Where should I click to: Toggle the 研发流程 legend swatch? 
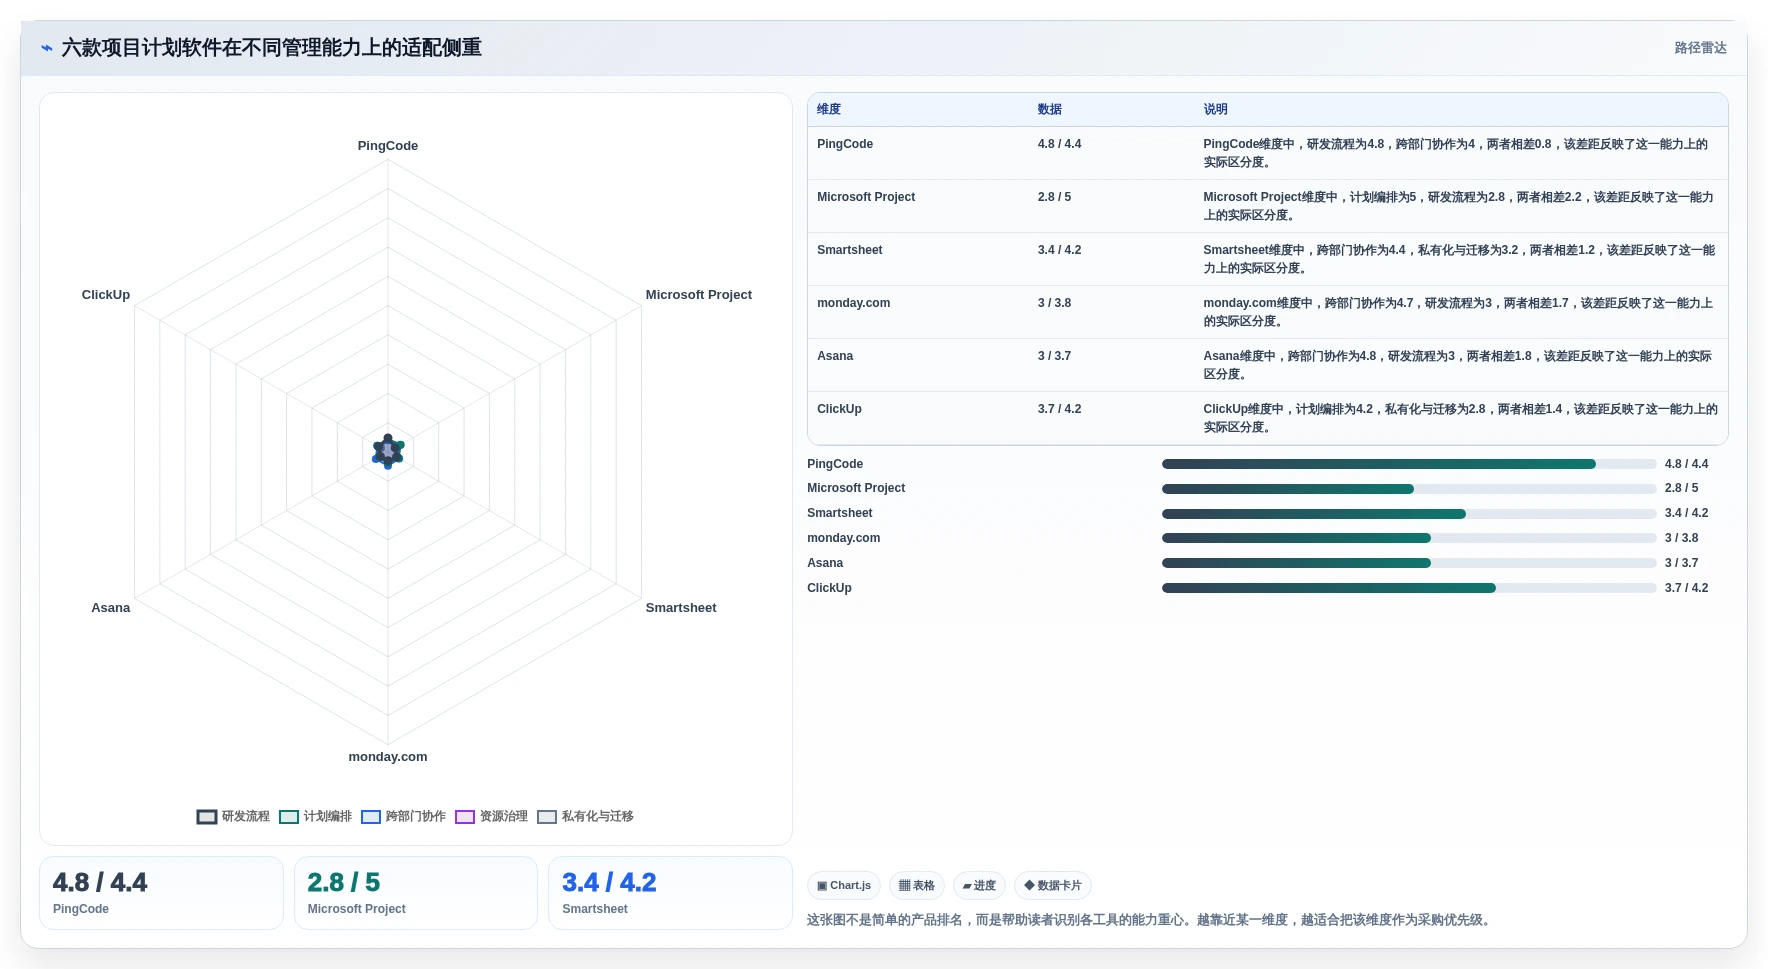[x=207, y=817]
